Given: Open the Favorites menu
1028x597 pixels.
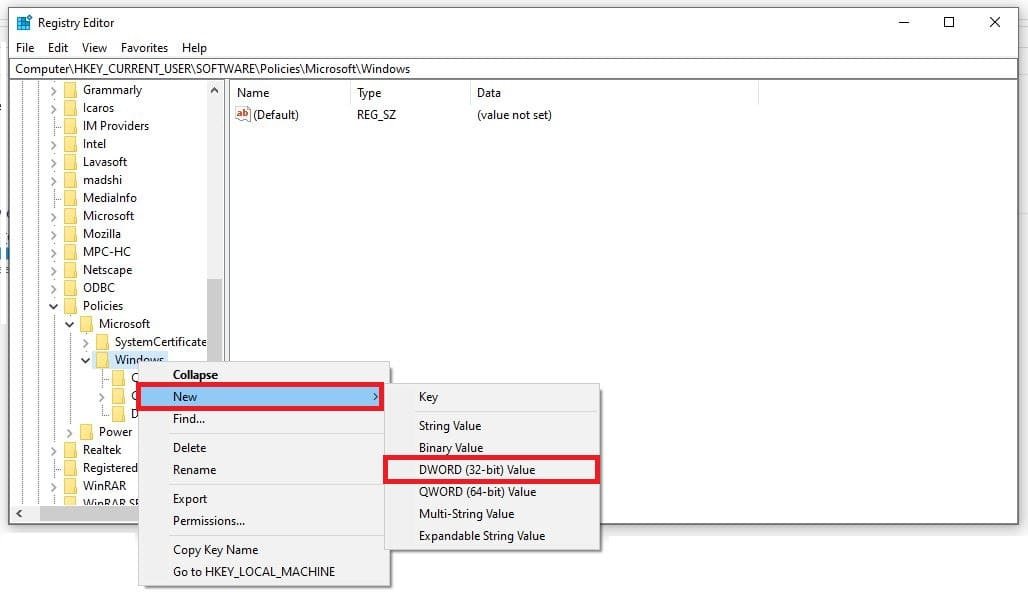Looking at the screenshot, I should pos(144,47).
